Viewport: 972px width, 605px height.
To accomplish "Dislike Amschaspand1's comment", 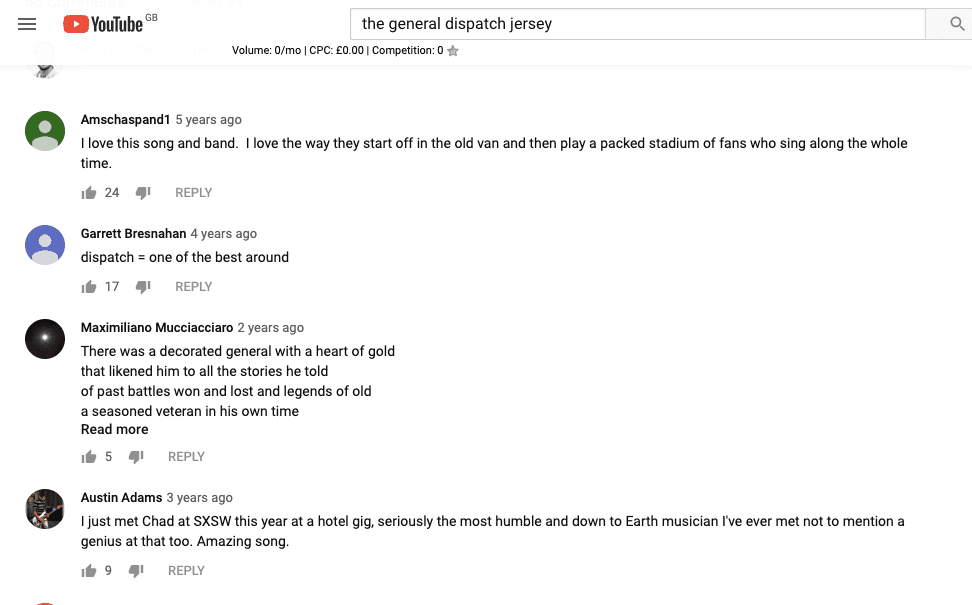I will [x=143, y=193].
